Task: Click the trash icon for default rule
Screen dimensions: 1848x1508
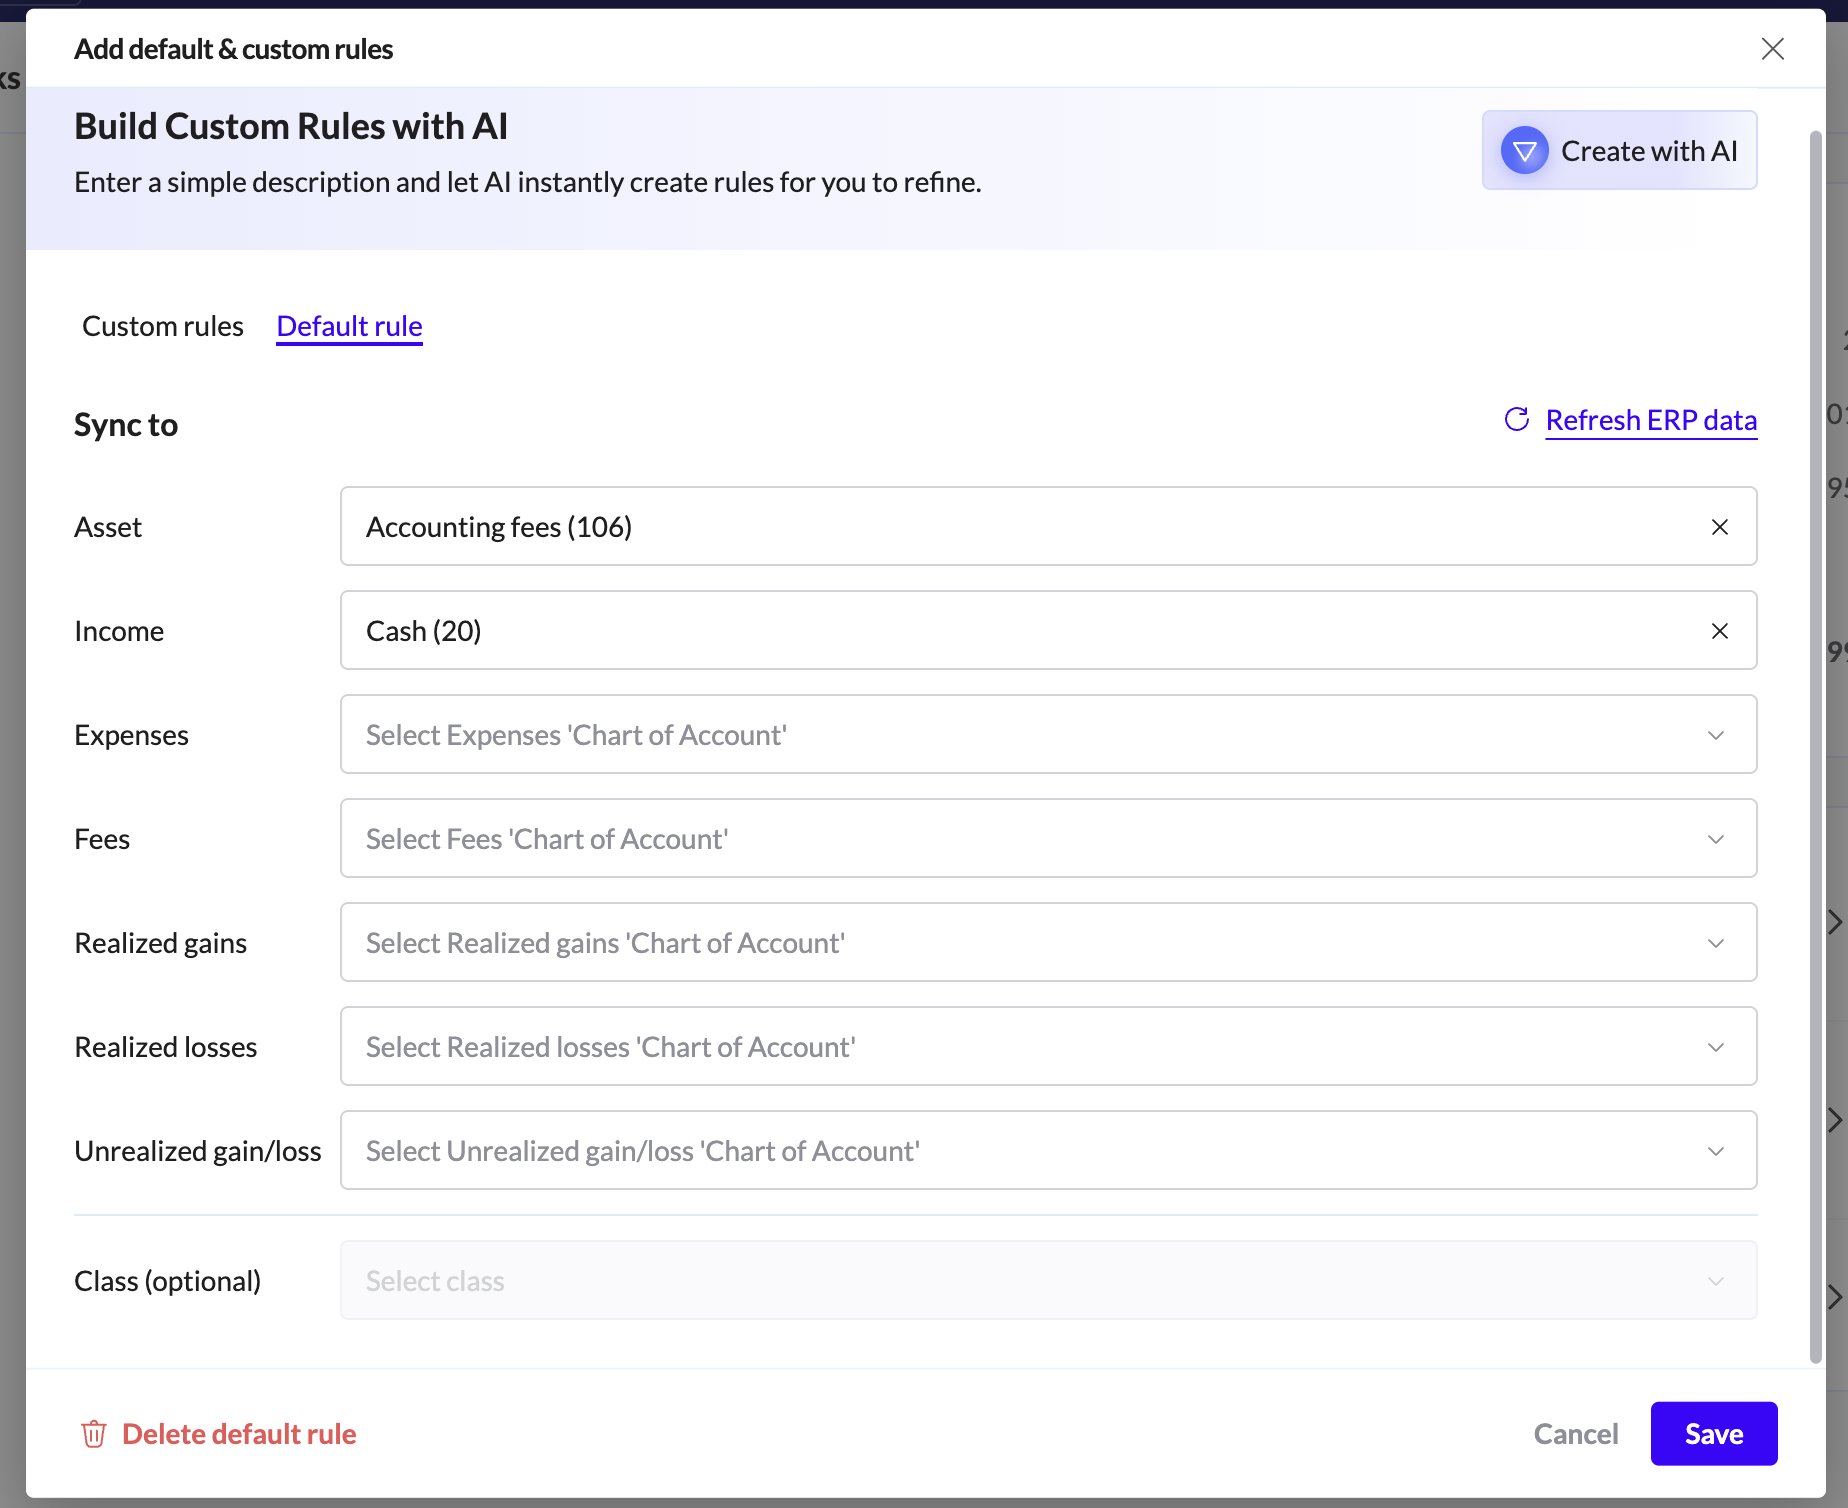Action: tap(94, 1434)
